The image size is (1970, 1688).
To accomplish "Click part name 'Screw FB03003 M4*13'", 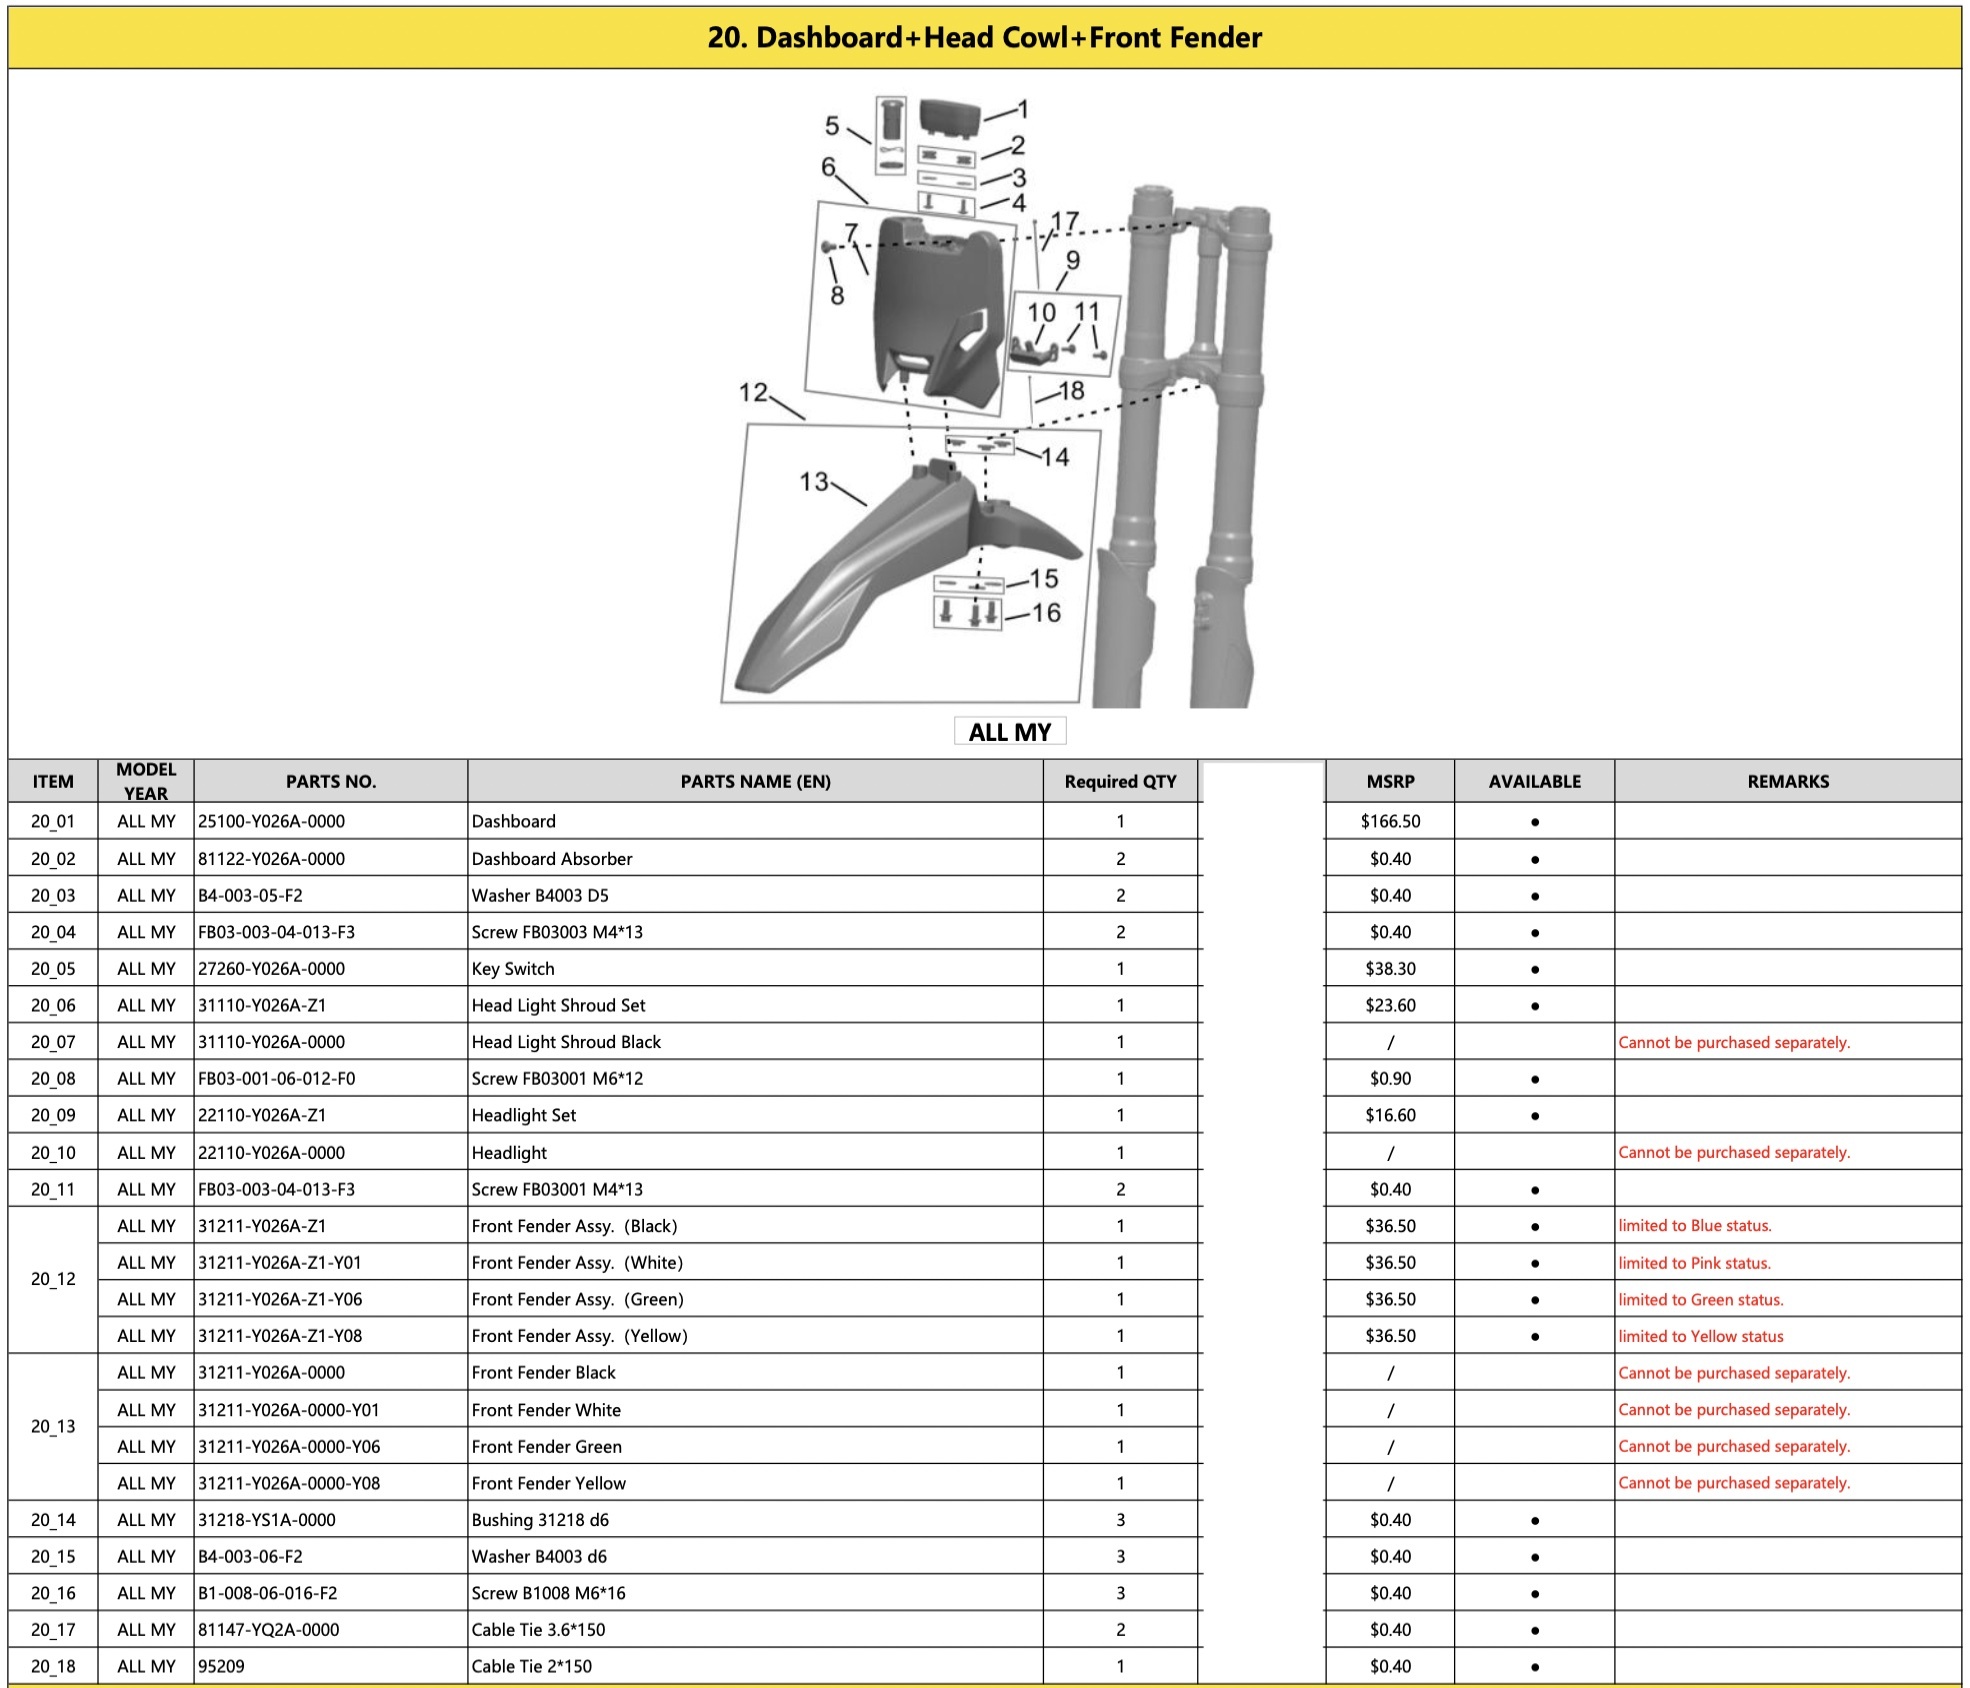I will point(557,932).
